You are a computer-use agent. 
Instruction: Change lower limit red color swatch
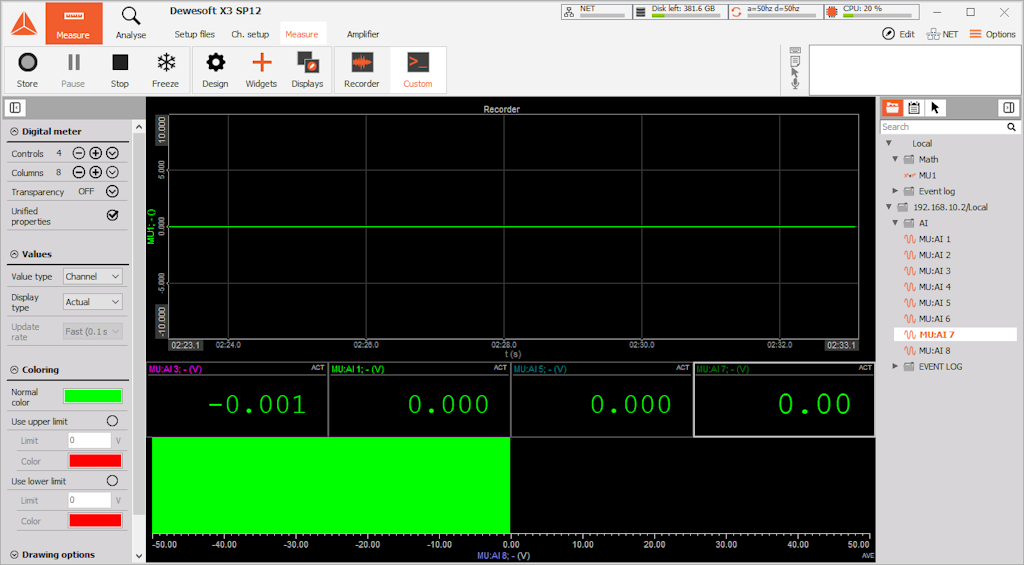[x=95, y=521]
